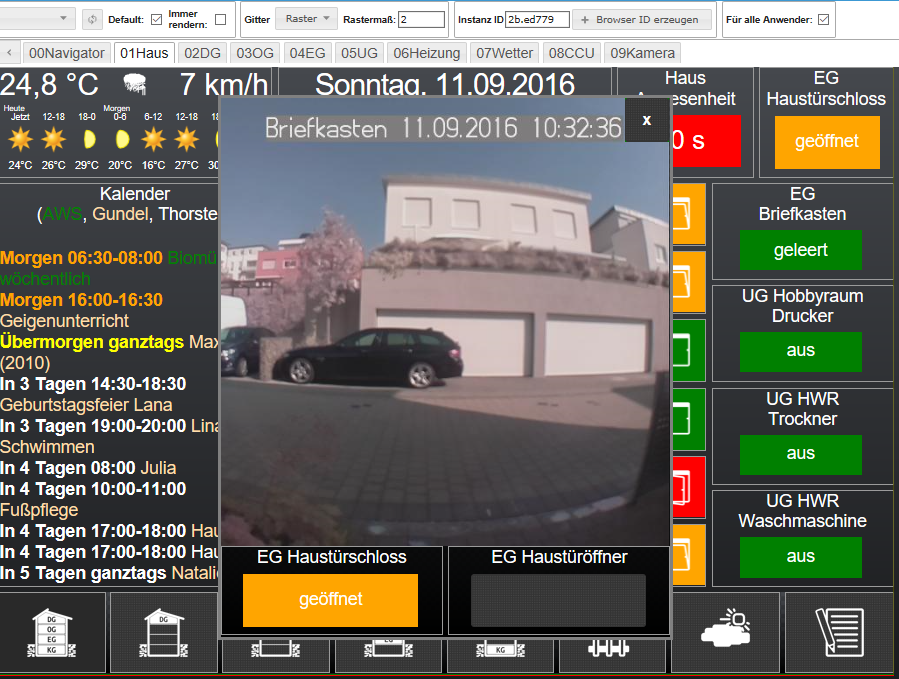Open the 02DG tab
899x679 pixels.
coord(202,53)
